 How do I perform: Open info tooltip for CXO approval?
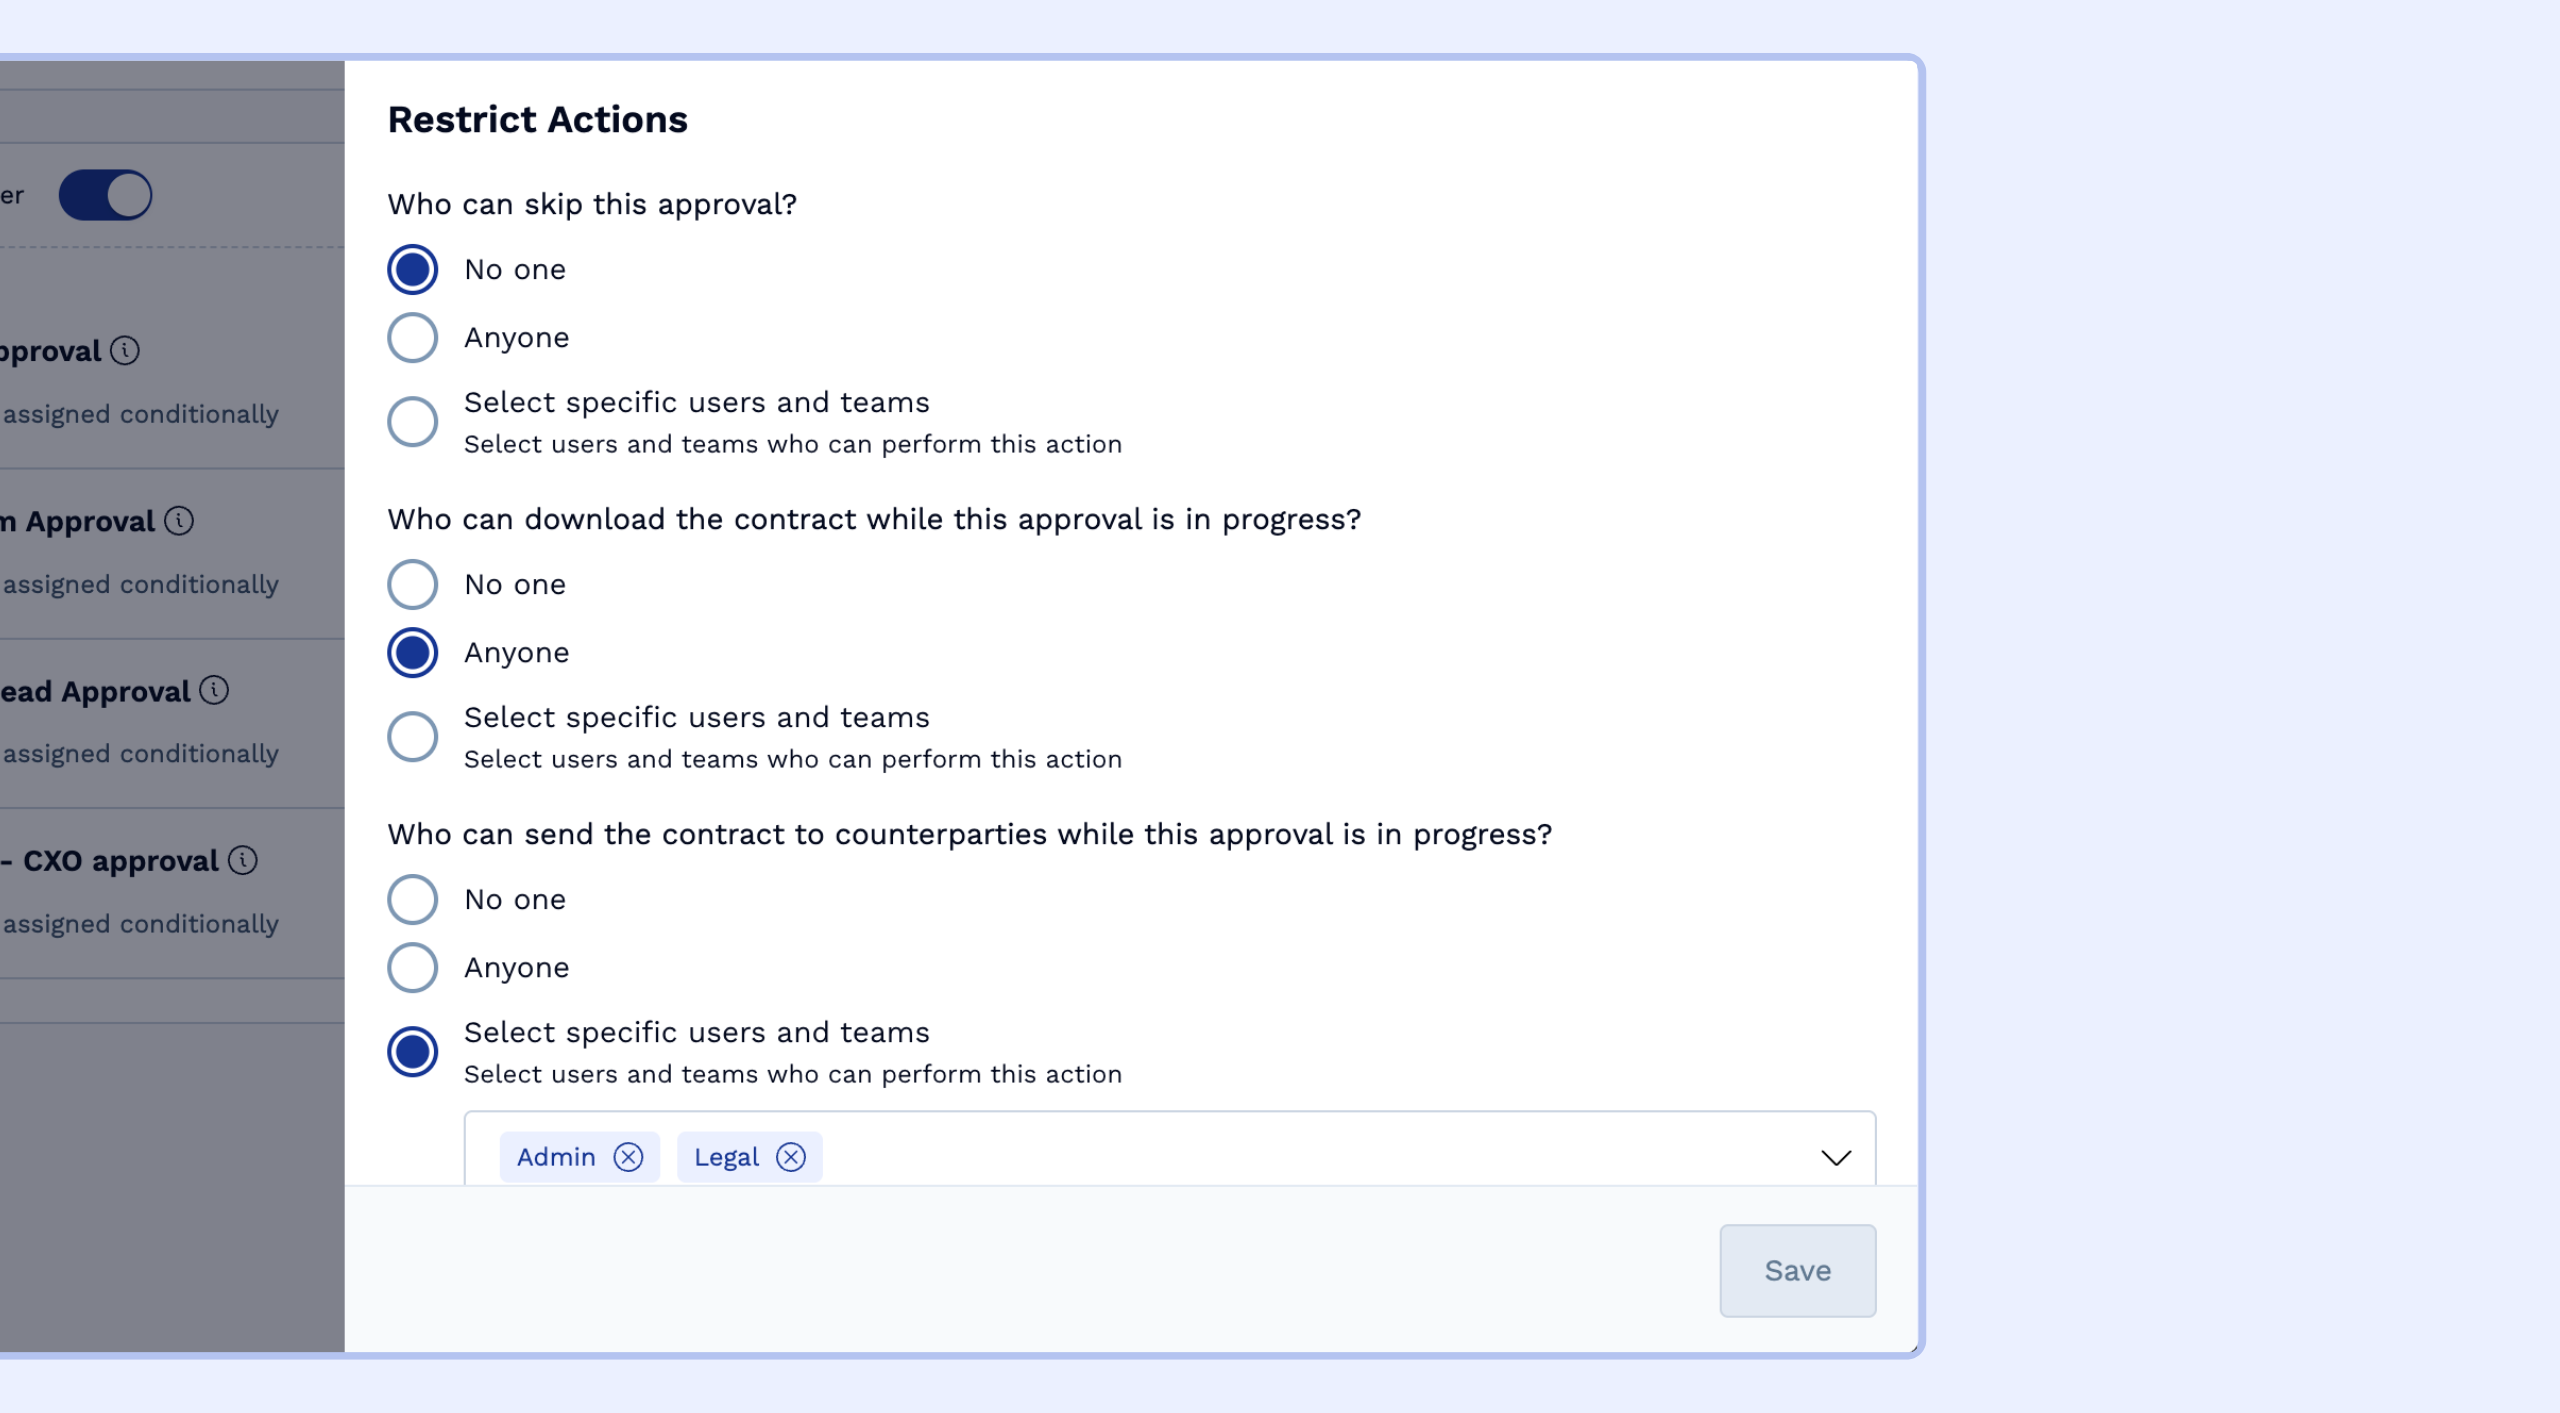tap(243, 860)
